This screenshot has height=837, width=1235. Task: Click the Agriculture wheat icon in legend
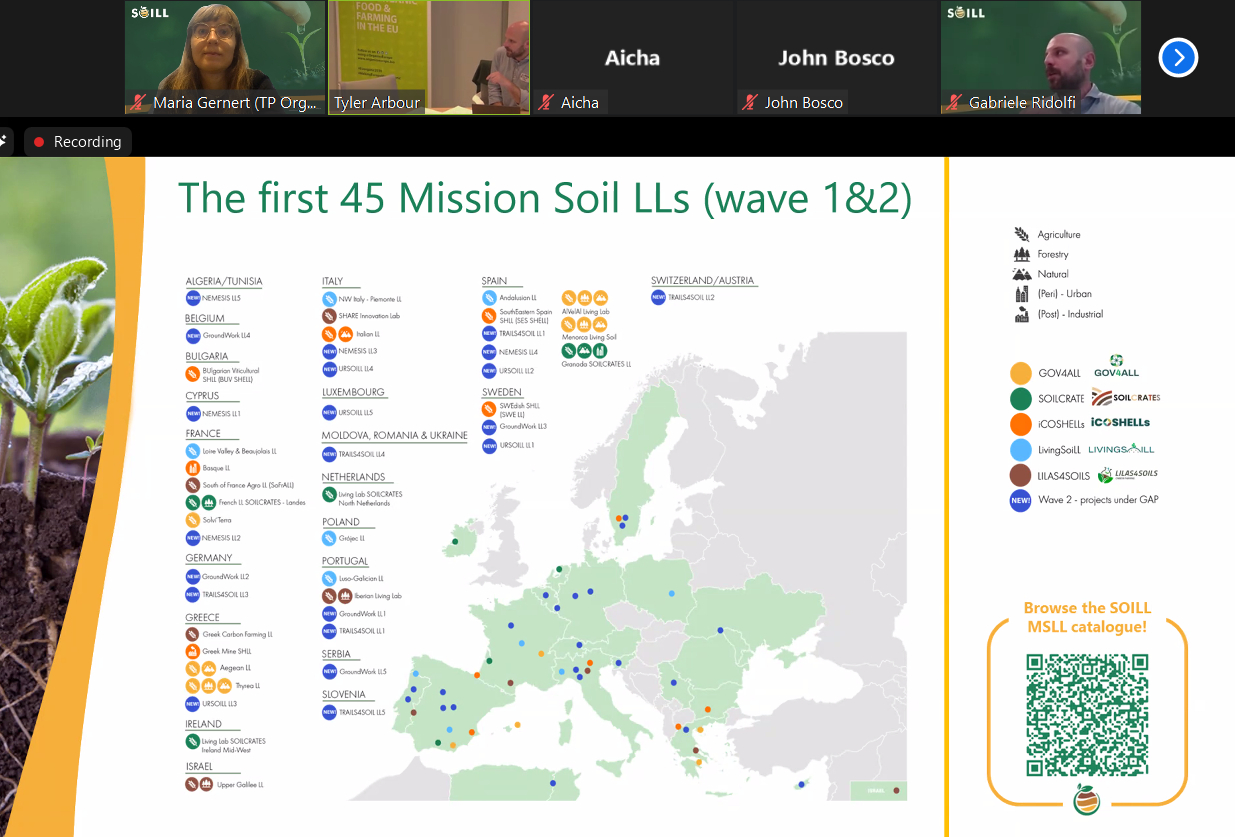[1021, 234]
